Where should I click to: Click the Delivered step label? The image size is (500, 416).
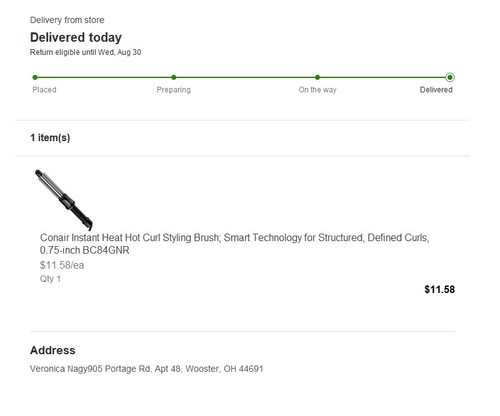[x=436, y=90]
